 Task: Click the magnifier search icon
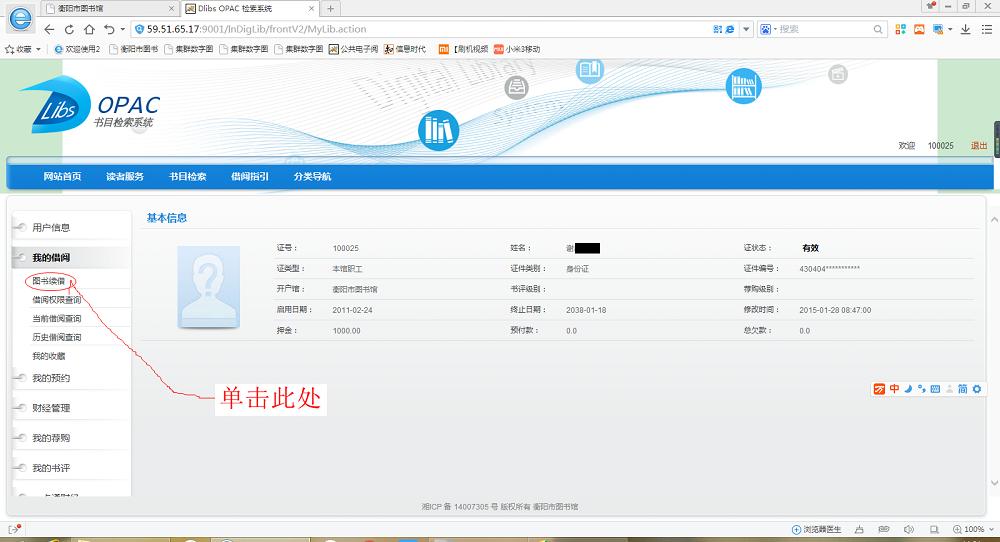(878, 29)
